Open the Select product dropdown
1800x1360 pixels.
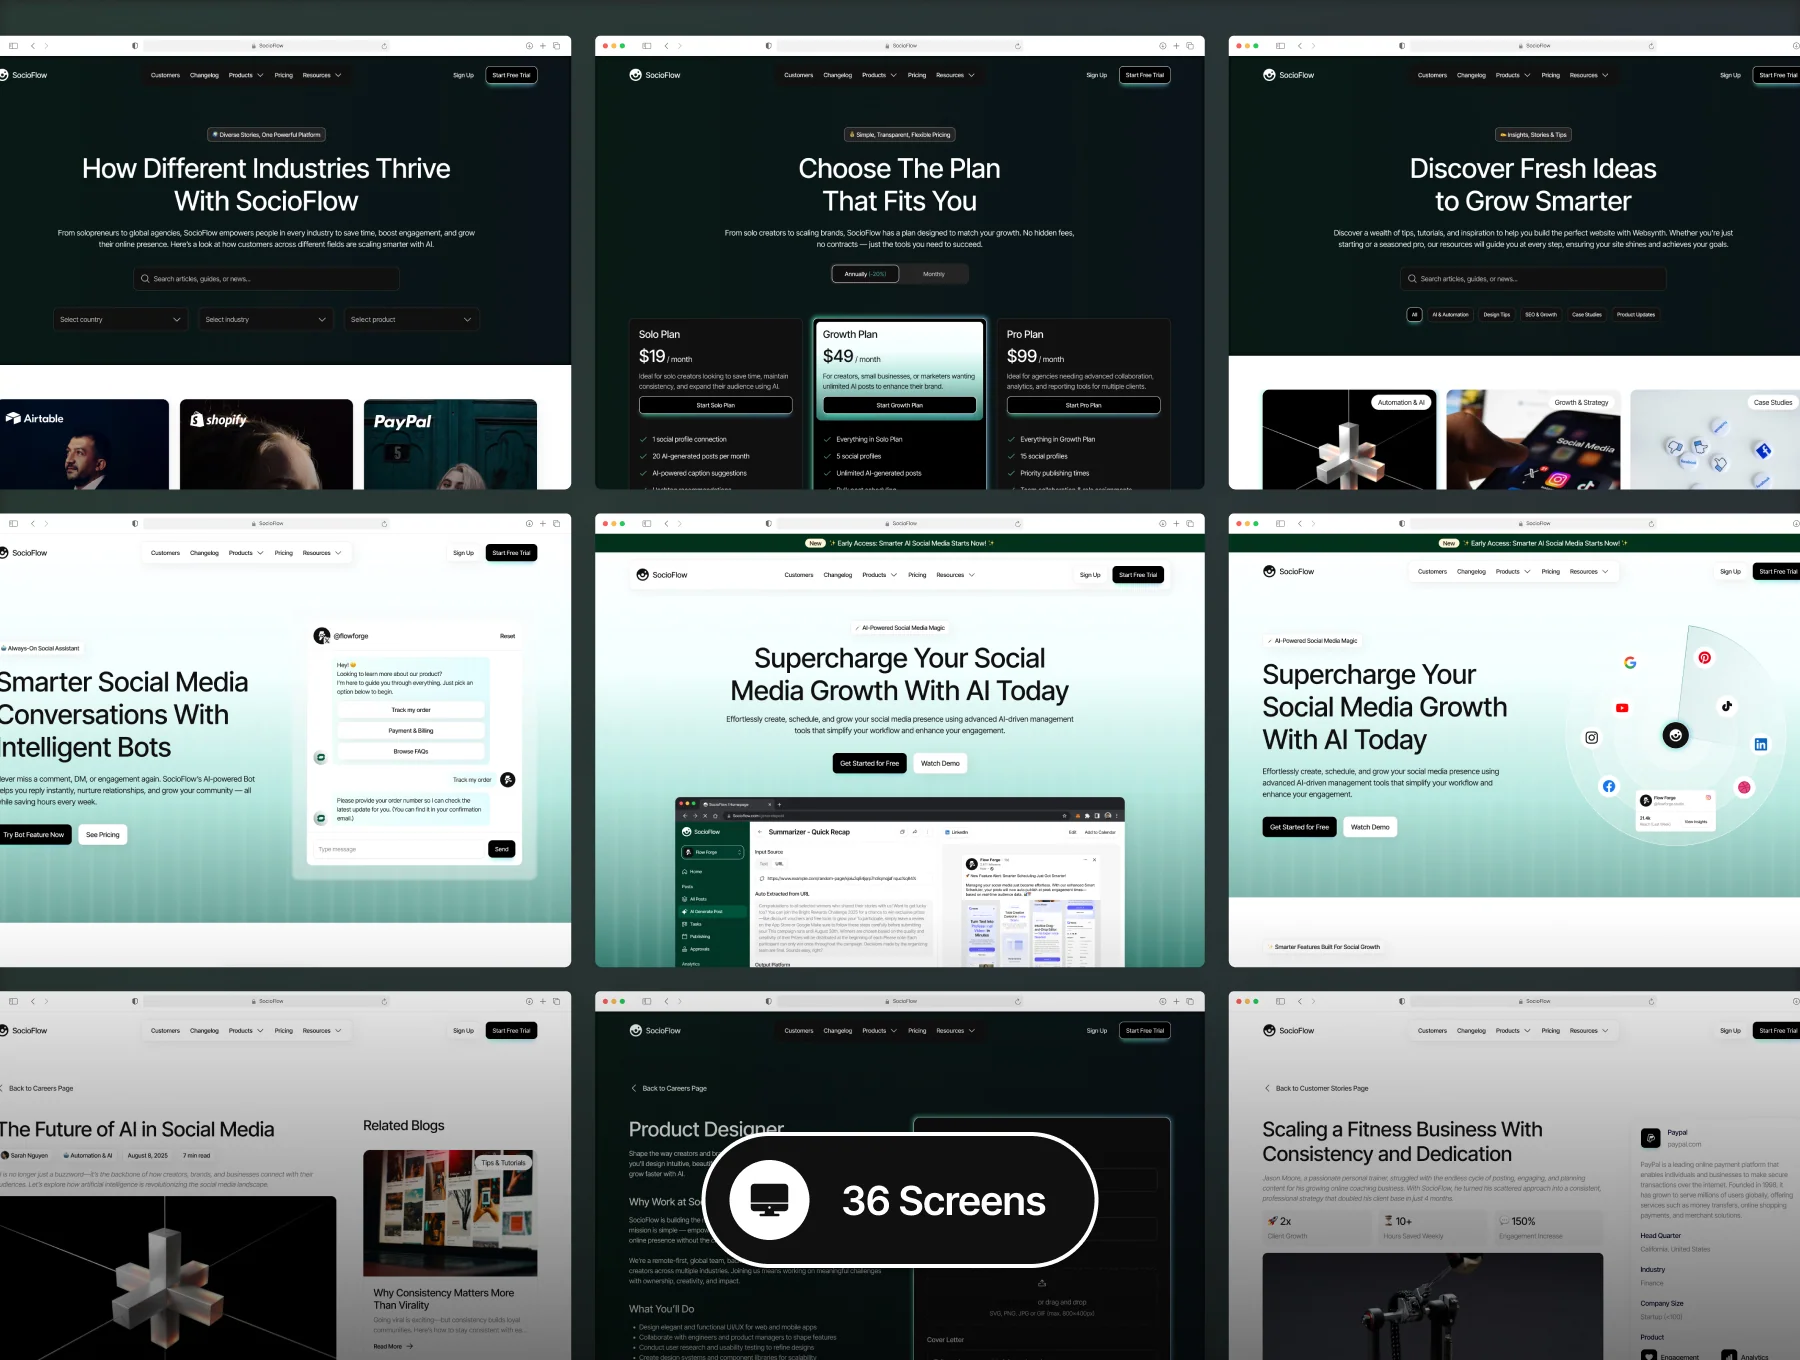[x=411, y=320]
